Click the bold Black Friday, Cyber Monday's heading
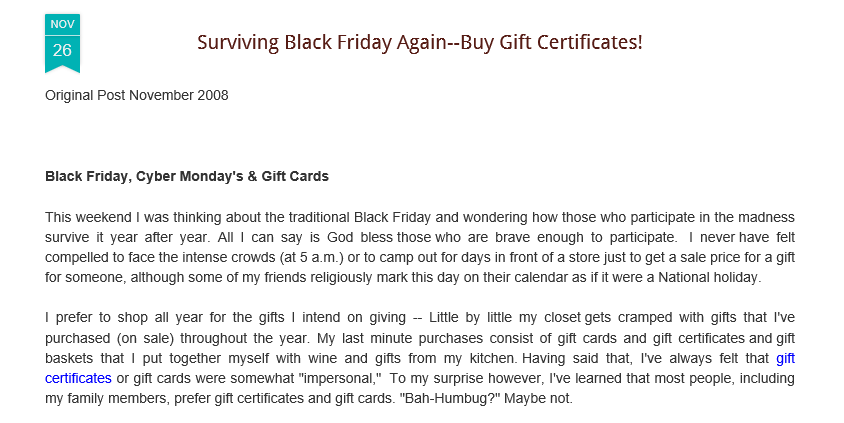Viewport: 844px width, 423px height. (x=187, y=177)
